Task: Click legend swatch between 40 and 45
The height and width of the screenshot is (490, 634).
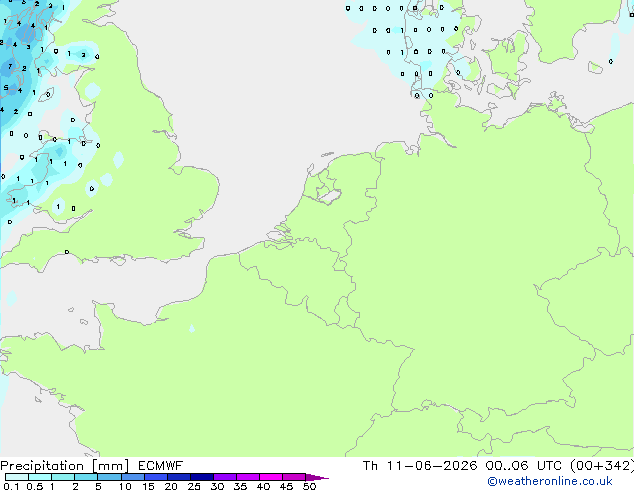Action: [271, 477]
